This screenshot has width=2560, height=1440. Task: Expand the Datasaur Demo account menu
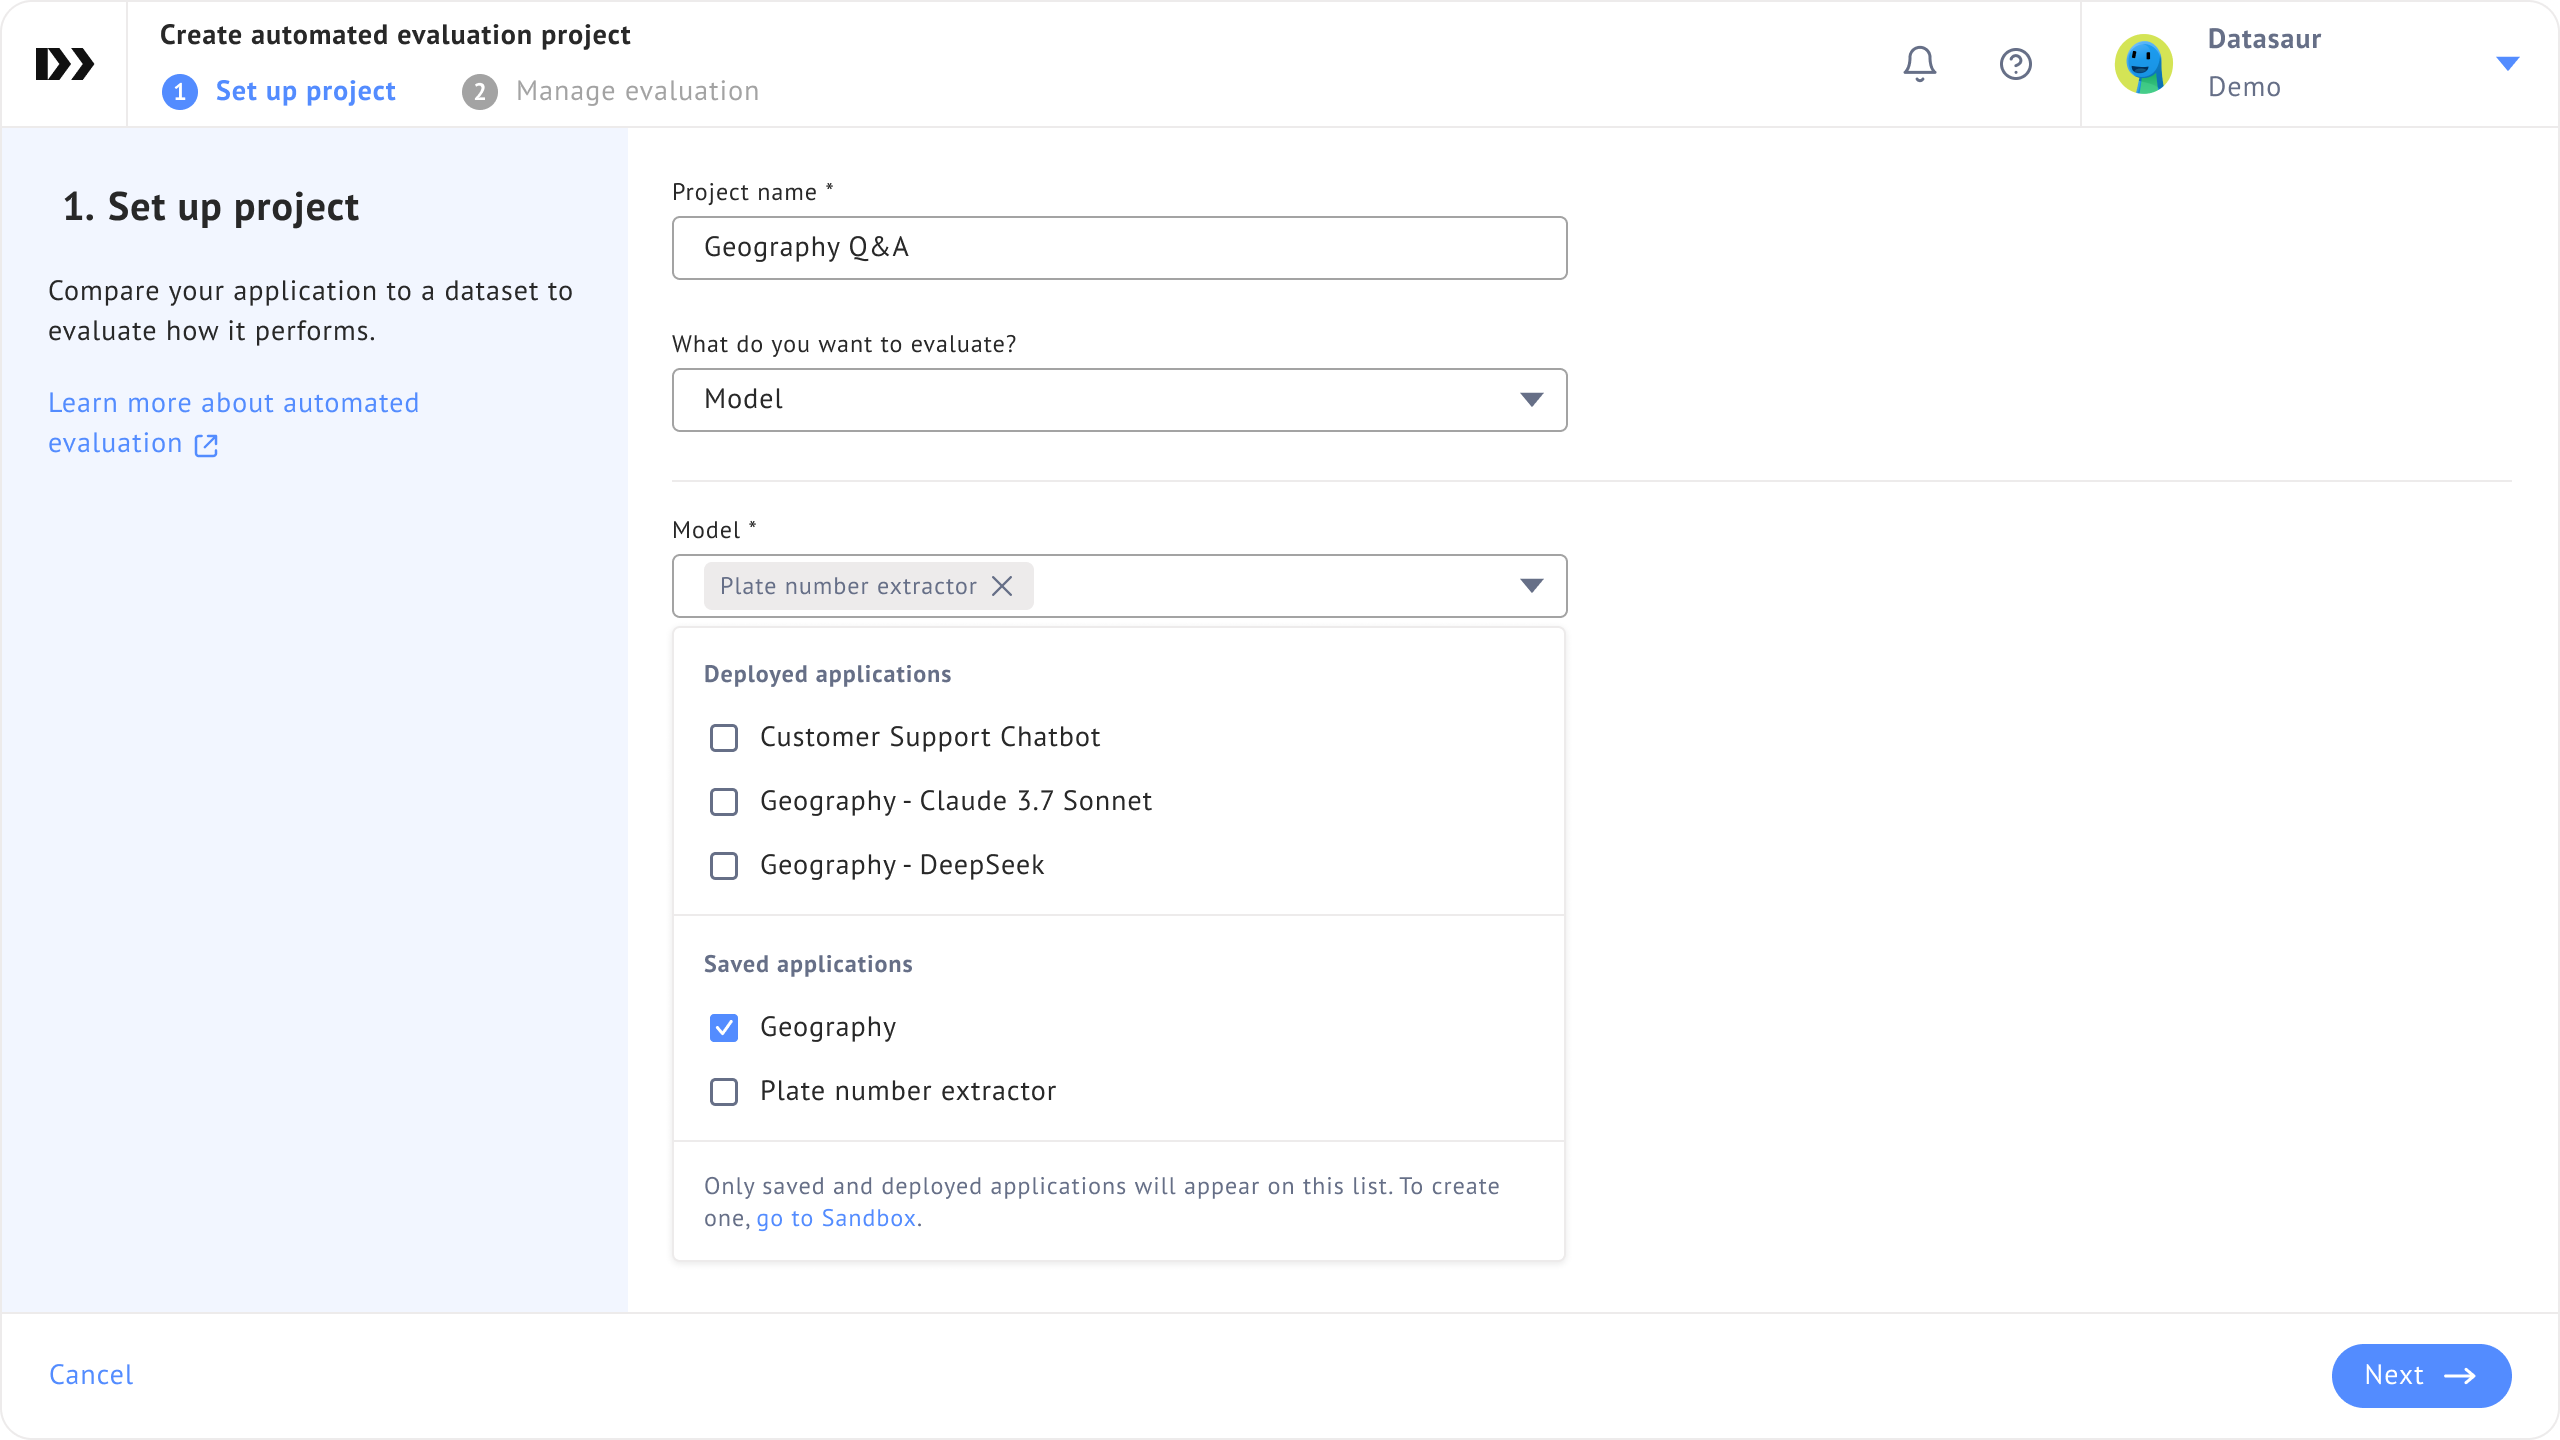tap(2507, 64)
